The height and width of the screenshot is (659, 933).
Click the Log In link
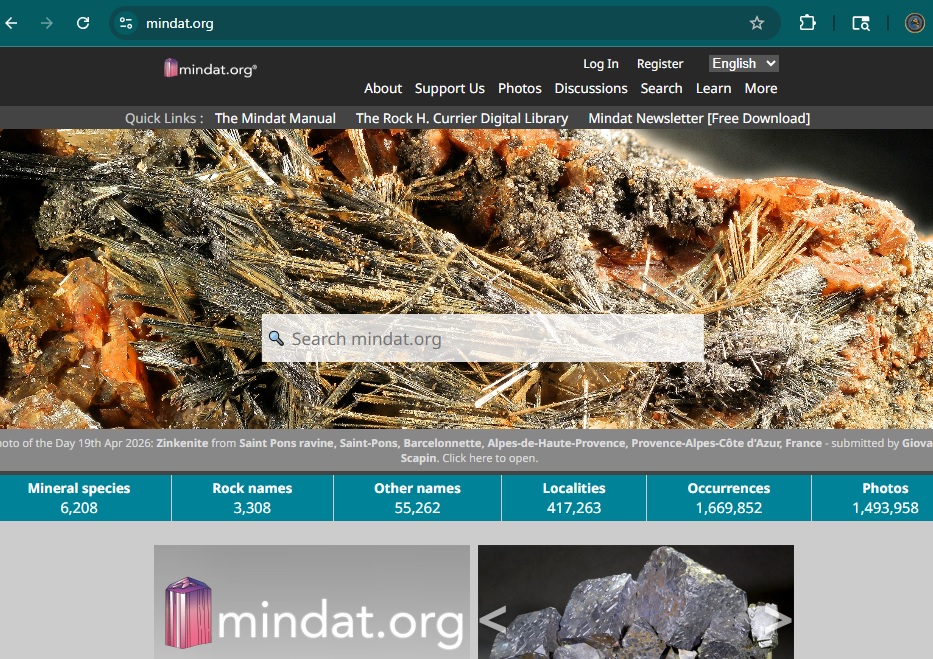tap(600, 63)
